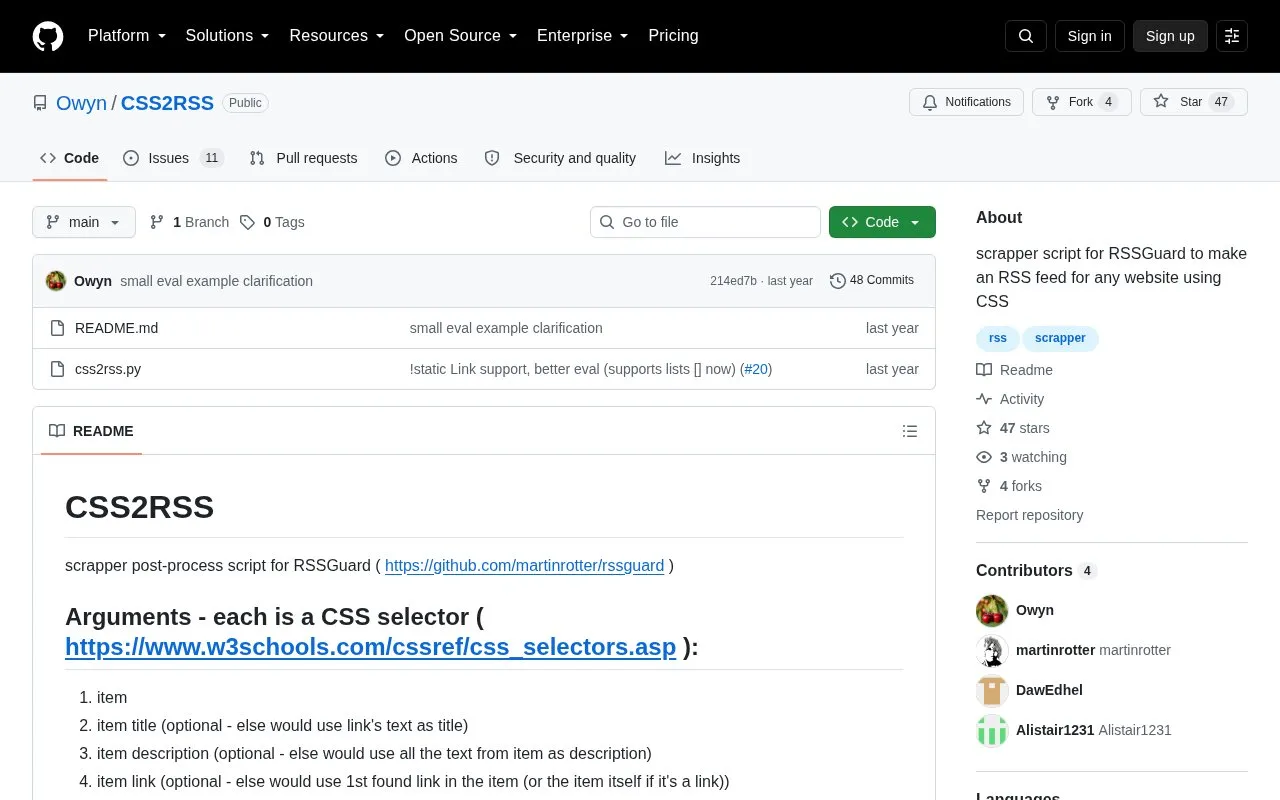Switch to the Issues tab
The width and height of the screenshot is (1280, 800).
173,158
